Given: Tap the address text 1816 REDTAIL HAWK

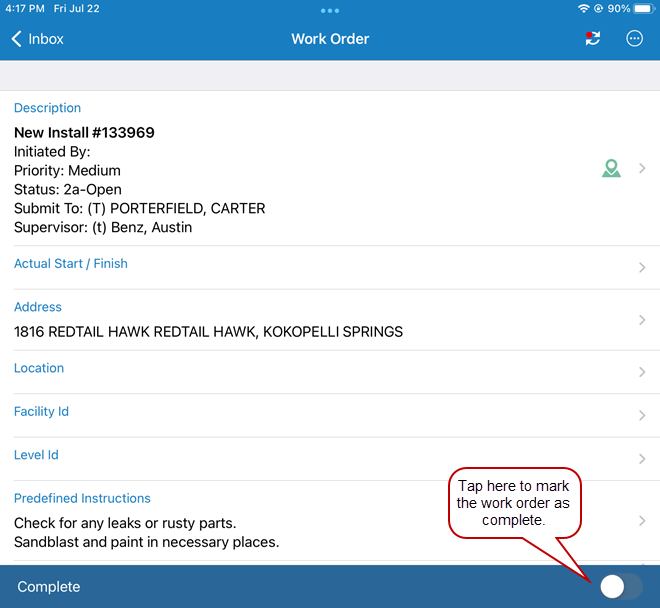Looking at the screenshot, I should pos(208,331).
